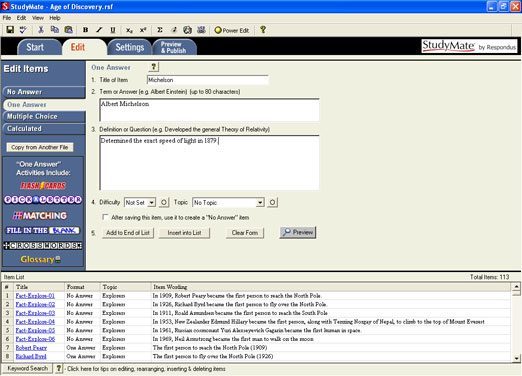Toggle italic formatting
Viewport: 522px width, 376px height.
coord(99,30)
